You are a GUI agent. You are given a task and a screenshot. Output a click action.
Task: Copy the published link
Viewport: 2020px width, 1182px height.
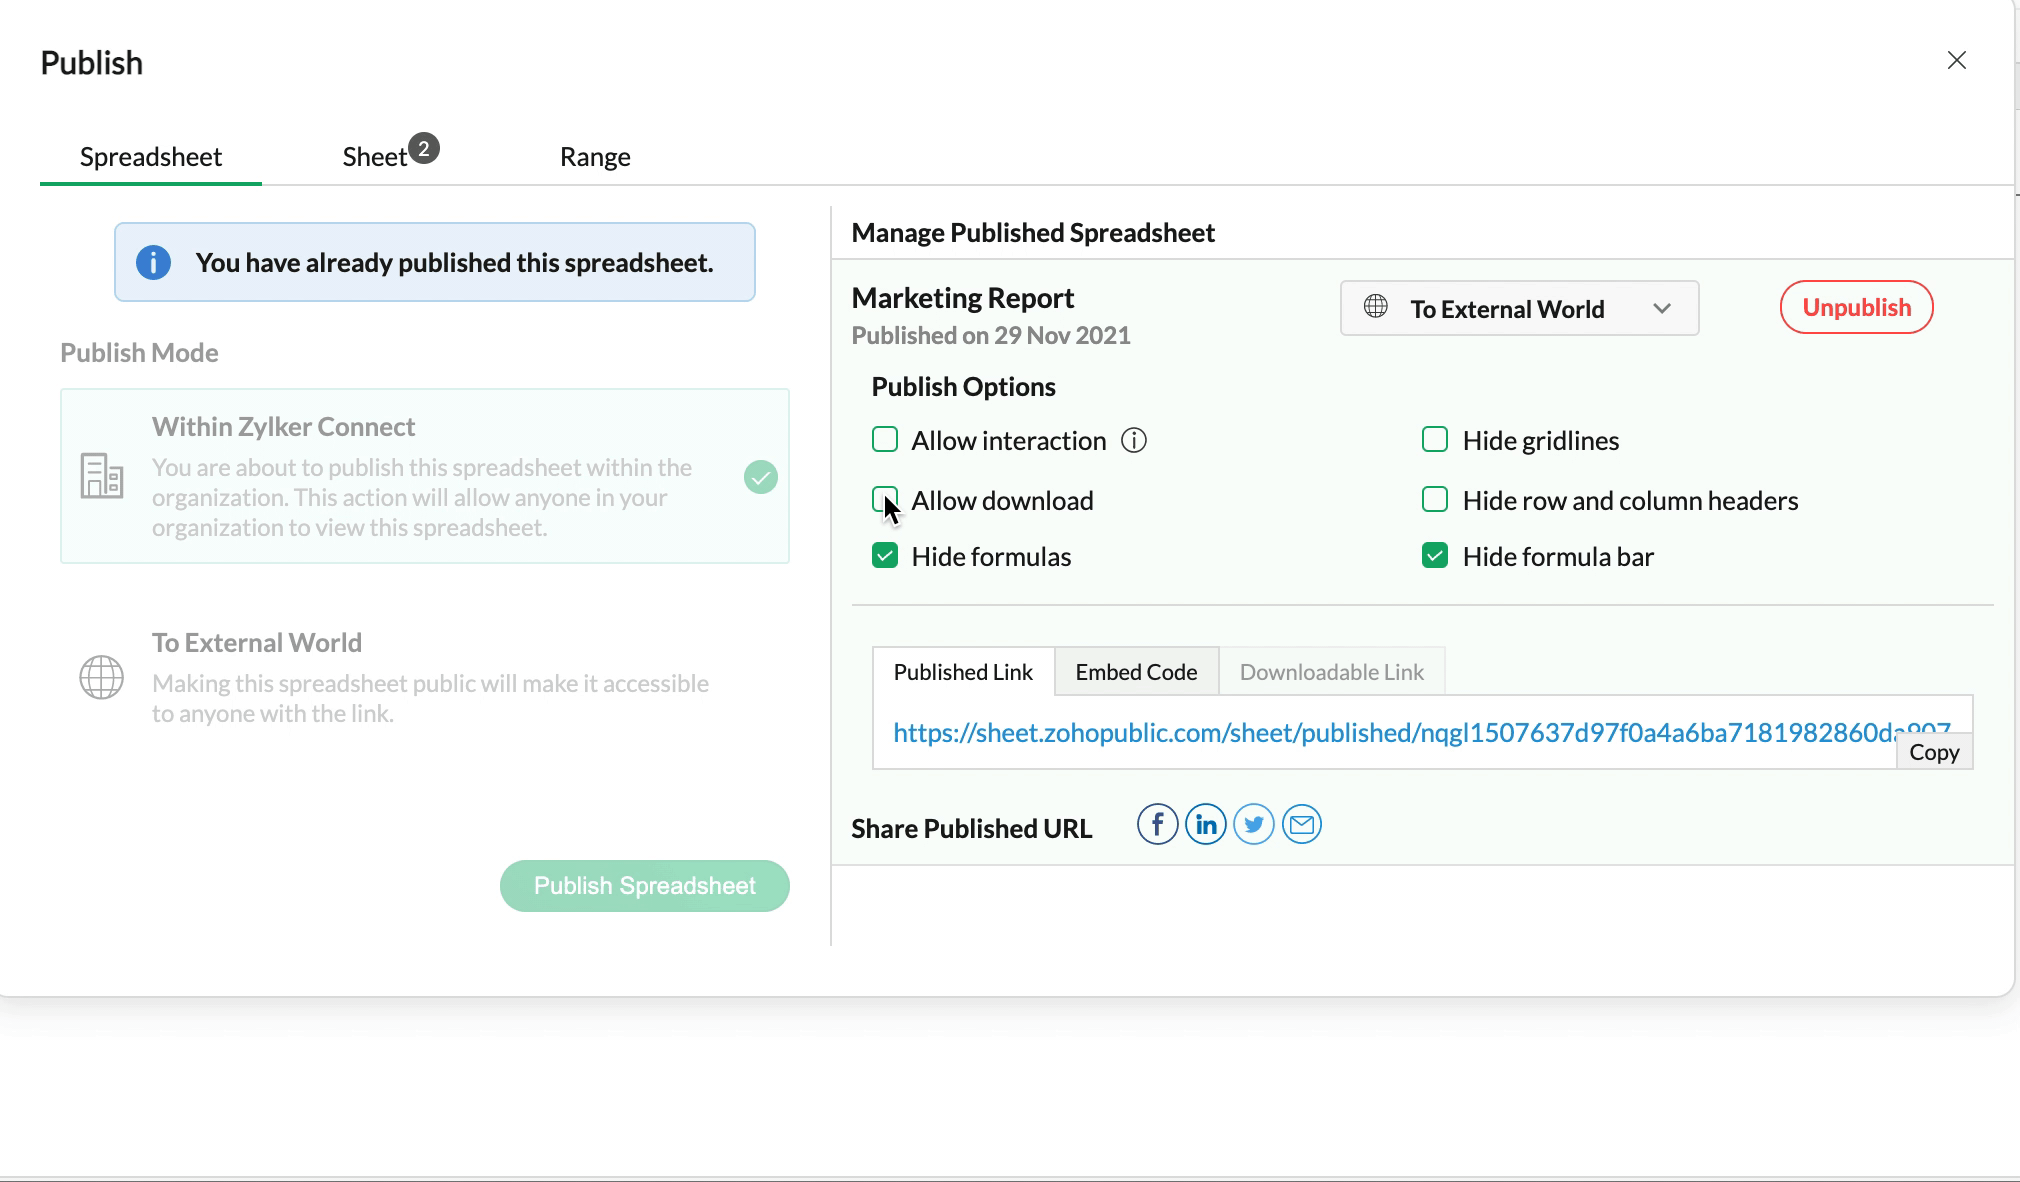[x=1933, y=753]
